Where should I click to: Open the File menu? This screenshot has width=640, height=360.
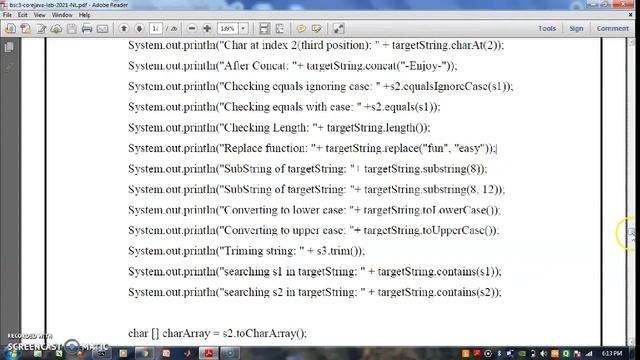[x=7, y=15]
